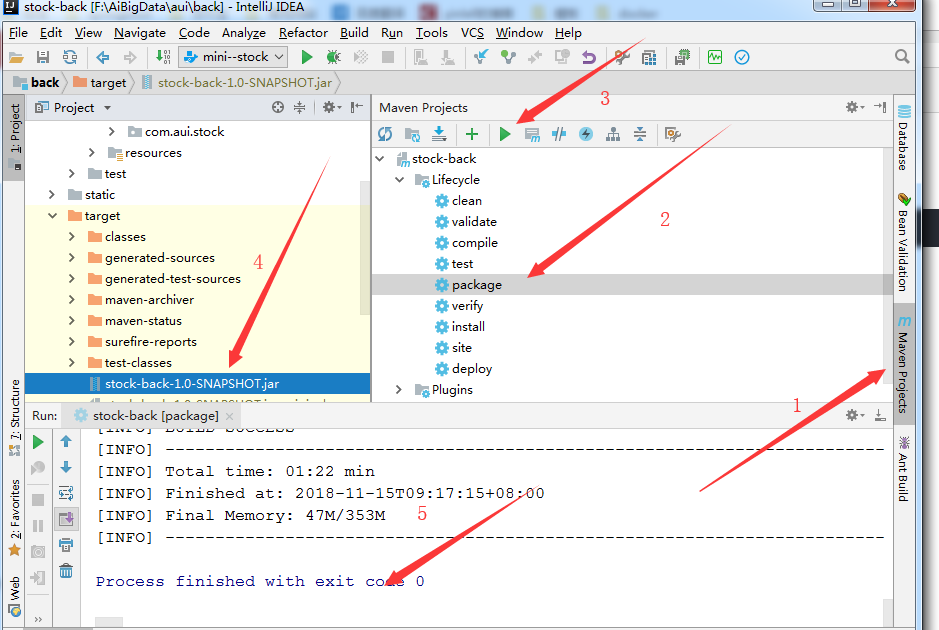Select stock-back-1.0-SNAPSHOT.jar in project tree
Screen dimensions: 939x630
point(192,384)
